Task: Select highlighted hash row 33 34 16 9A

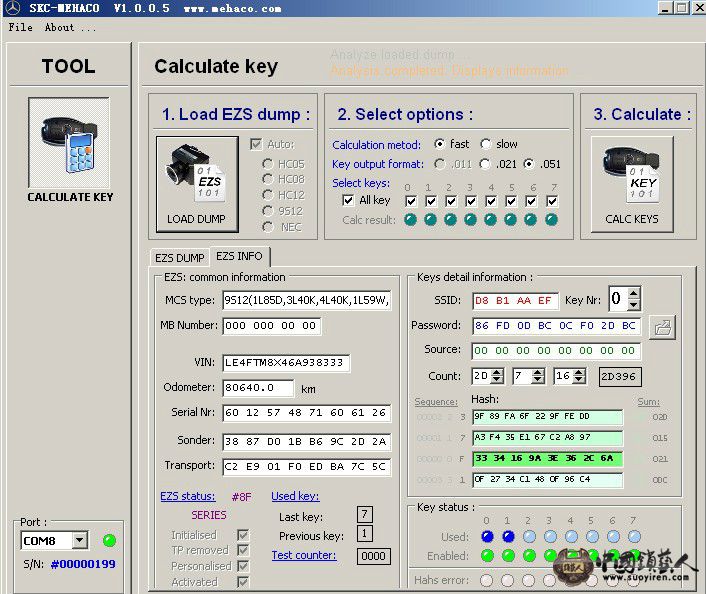Action: (548, 458)
